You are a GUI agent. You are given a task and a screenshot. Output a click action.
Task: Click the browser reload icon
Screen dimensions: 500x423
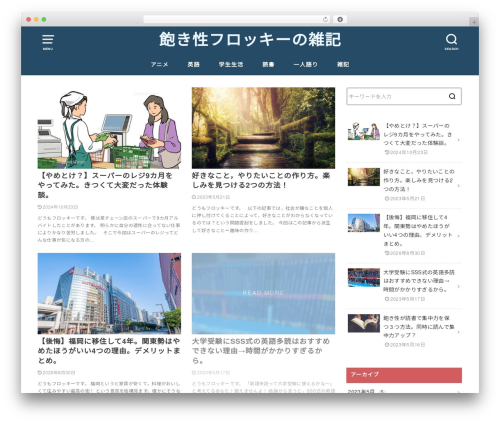325,20
